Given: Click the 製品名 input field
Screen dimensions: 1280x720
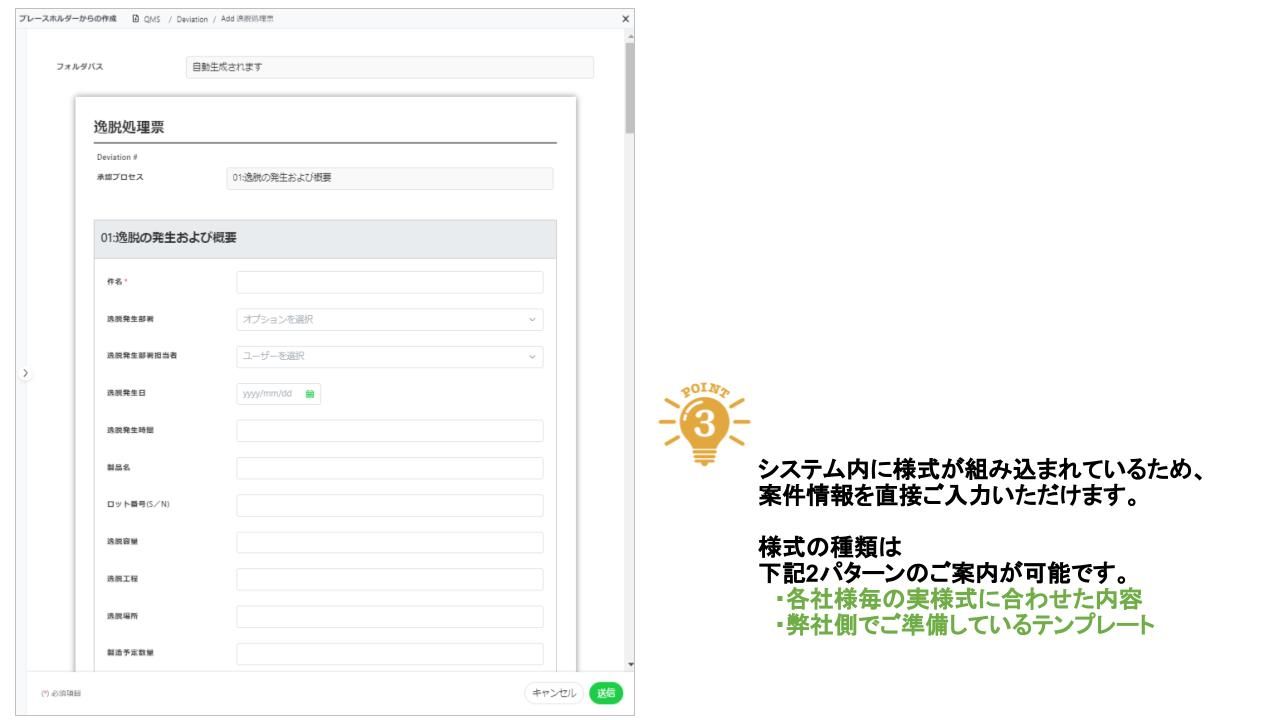Looking at the screenshot, I should tap(389, 468).
